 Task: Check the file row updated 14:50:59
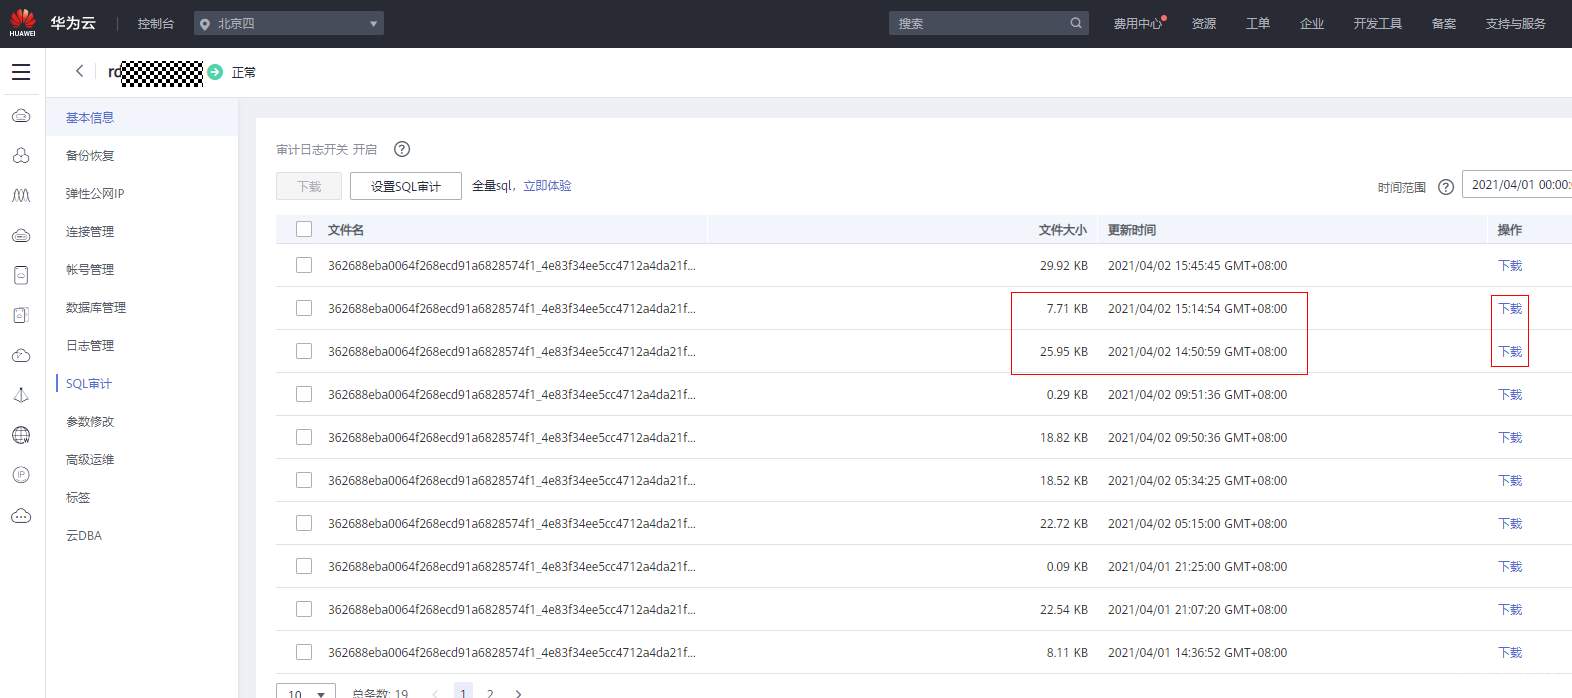click(304, 351)
